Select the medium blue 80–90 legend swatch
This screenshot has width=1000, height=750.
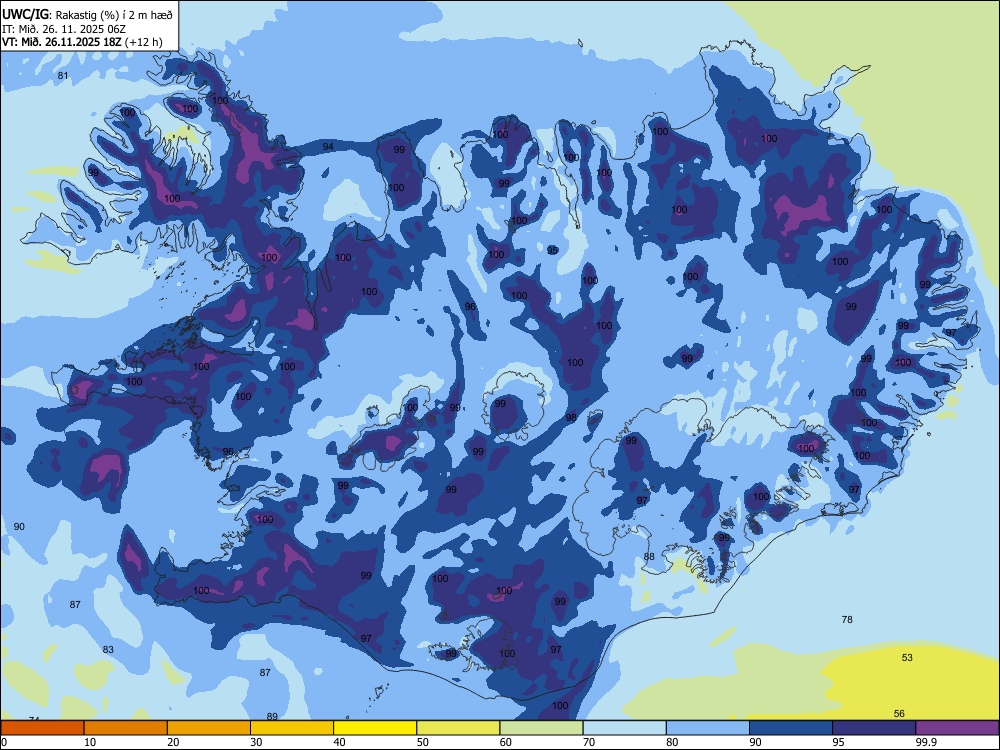(708, 728)
